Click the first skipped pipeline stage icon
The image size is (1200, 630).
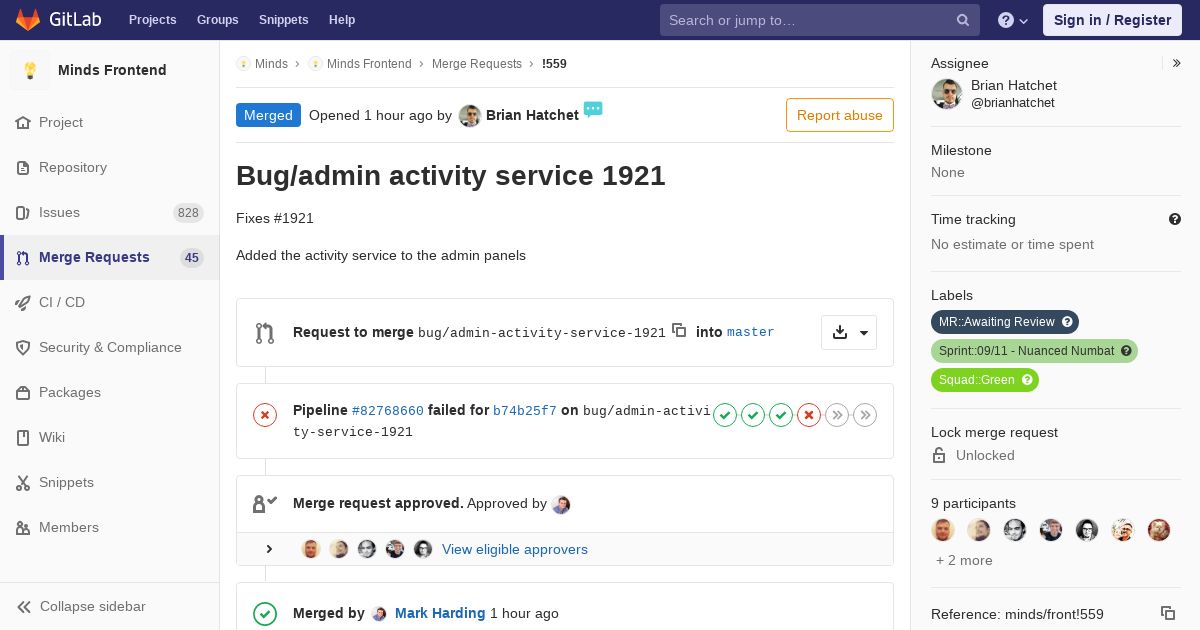837,415
